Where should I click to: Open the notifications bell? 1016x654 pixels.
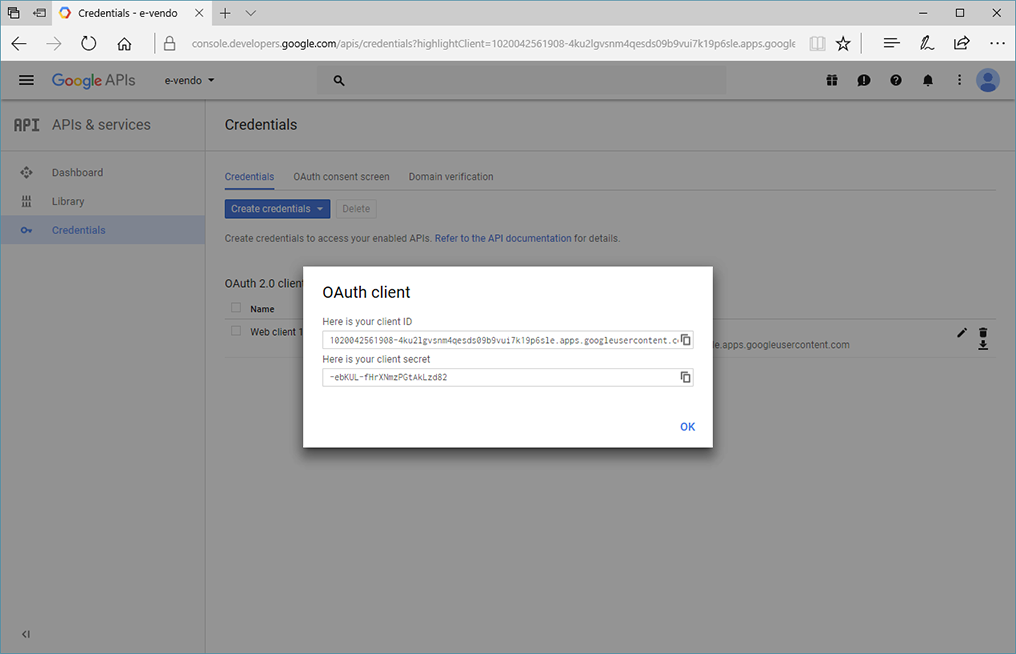tap(928, 80)
